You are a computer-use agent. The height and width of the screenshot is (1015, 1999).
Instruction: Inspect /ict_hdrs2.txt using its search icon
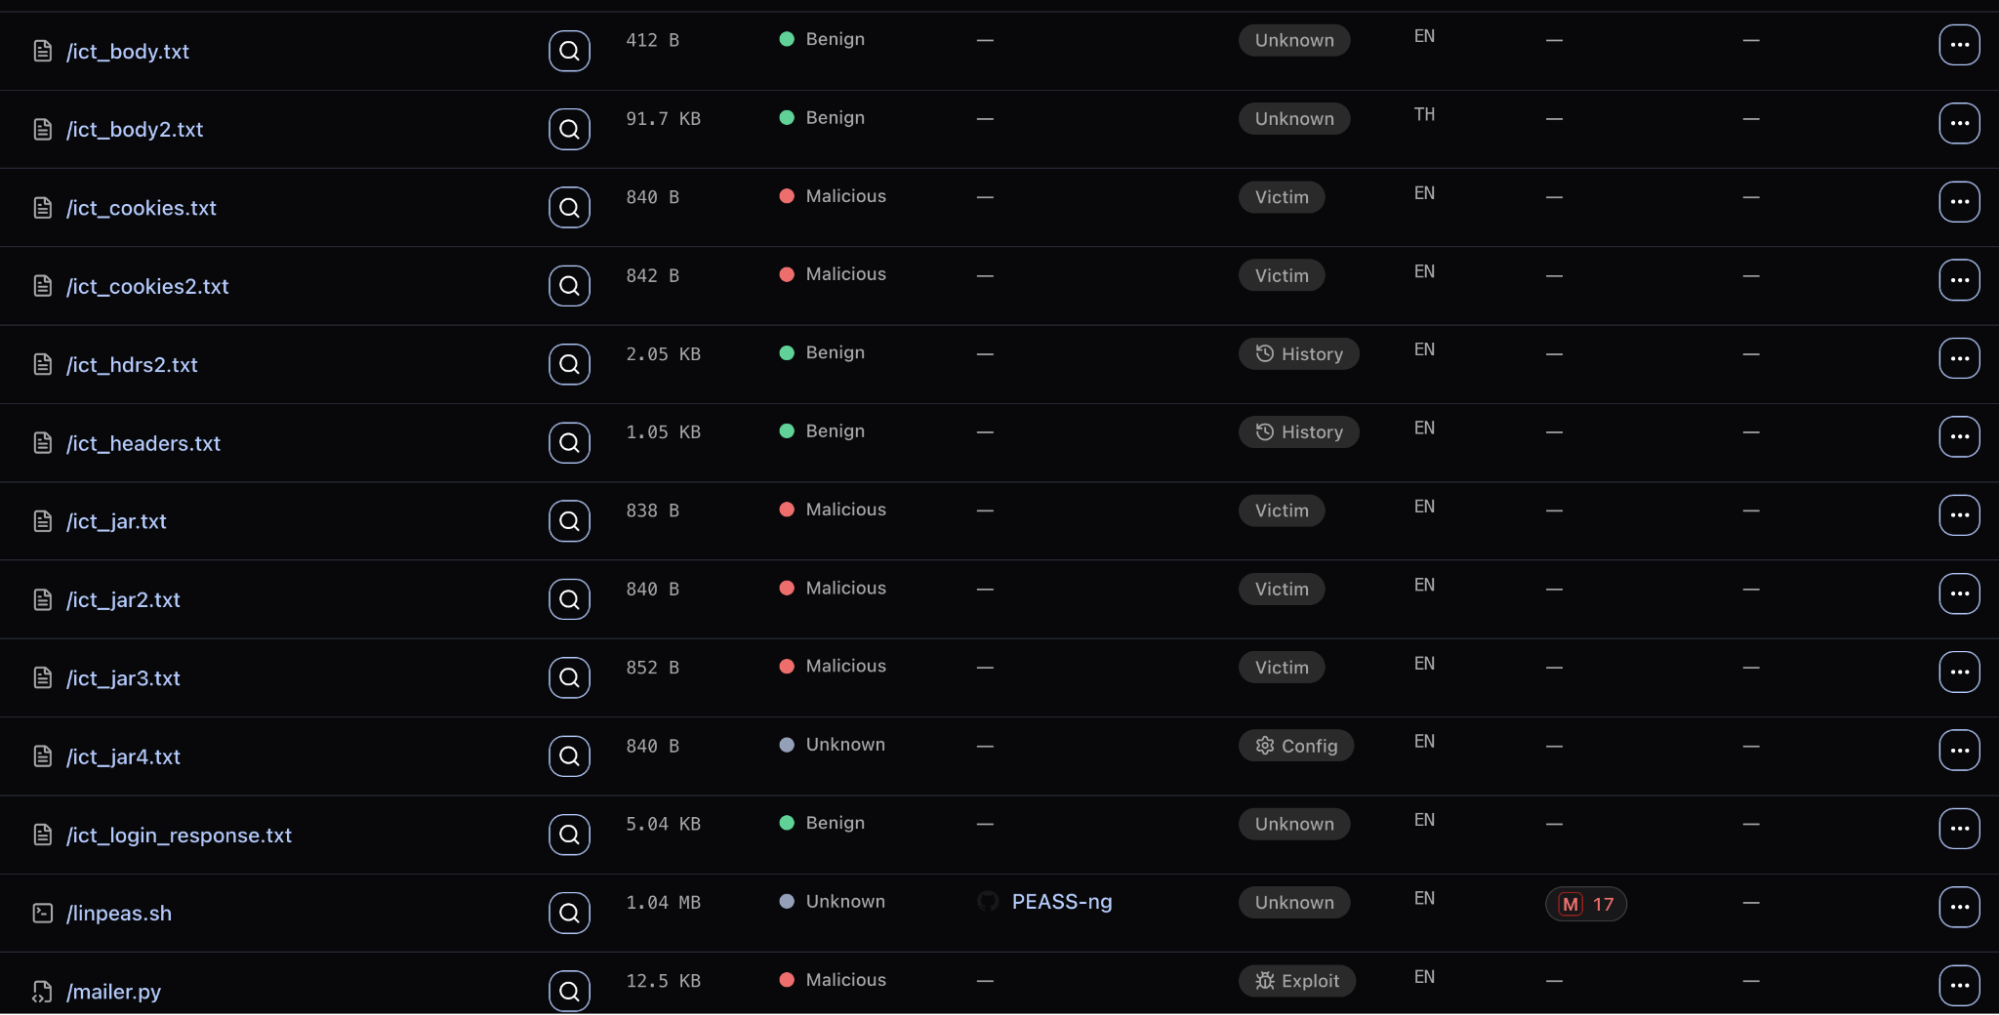[x=569, y=364]
